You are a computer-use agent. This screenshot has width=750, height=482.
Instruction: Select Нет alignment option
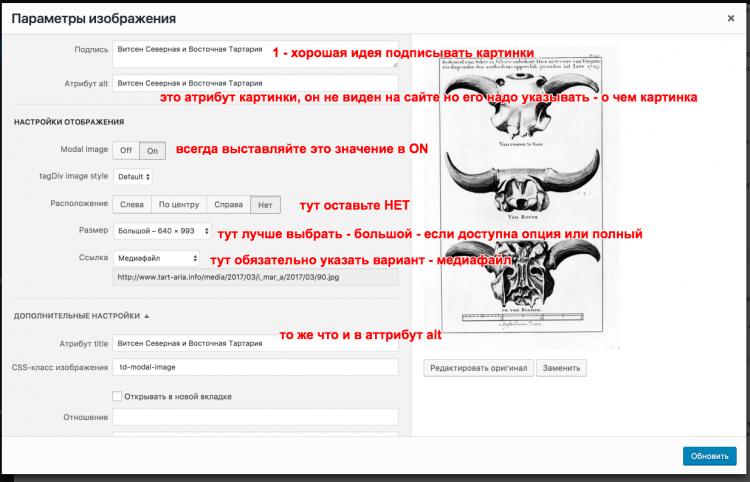tap(265, 205)
